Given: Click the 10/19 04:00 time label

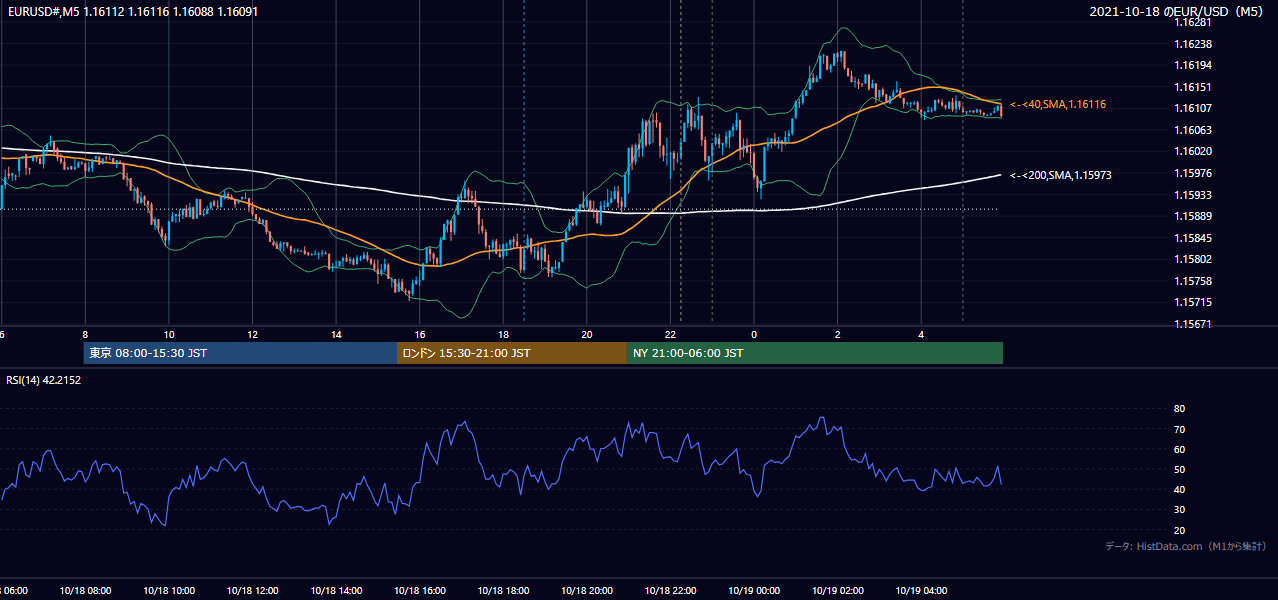Looking at the screenshot, I should click(x=920, y=591).
